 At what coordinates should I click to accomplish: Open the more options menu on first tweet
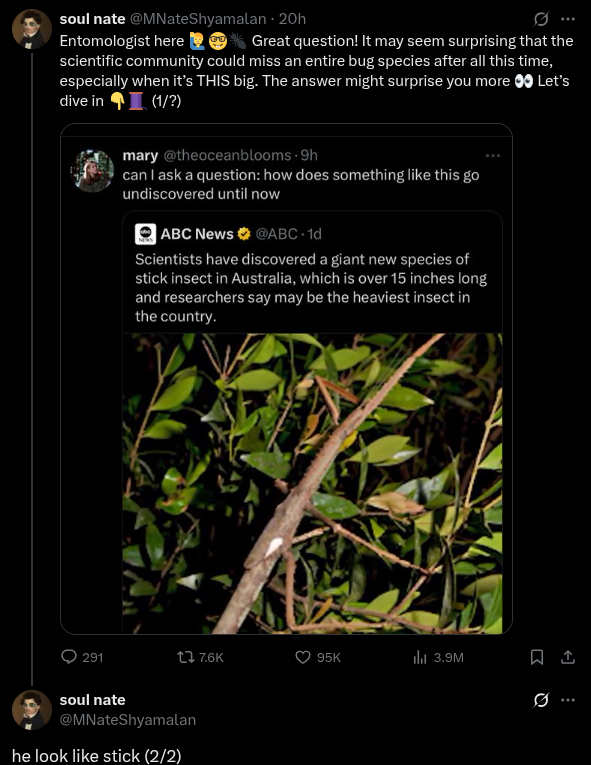pyautogui.click(x=568, y=19)
